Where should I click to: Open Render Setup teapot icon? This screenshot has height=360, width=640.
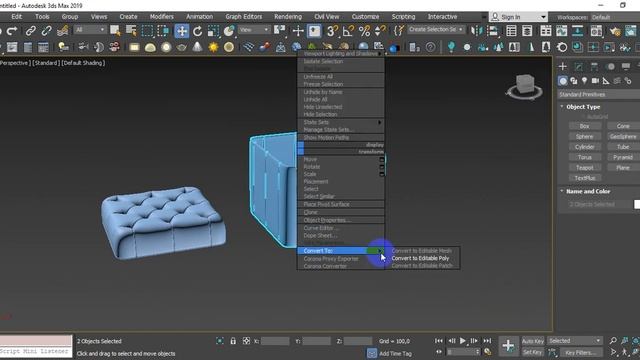pos(615,31)
